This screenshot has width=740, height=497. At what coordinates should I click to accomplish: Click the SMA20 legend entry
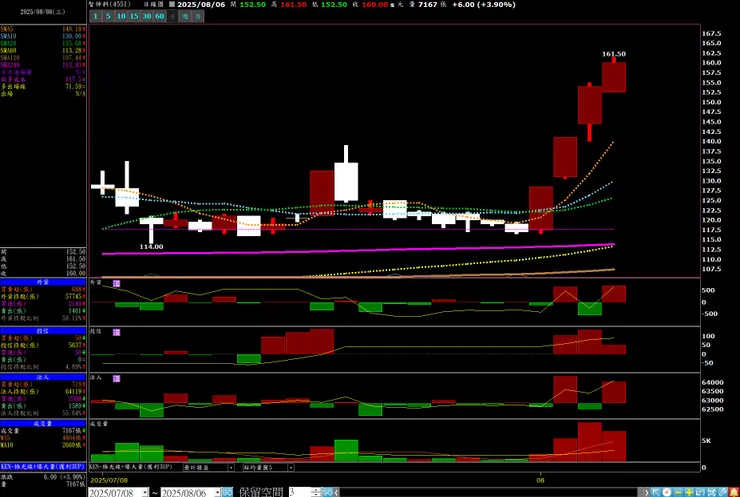point(43,43)
